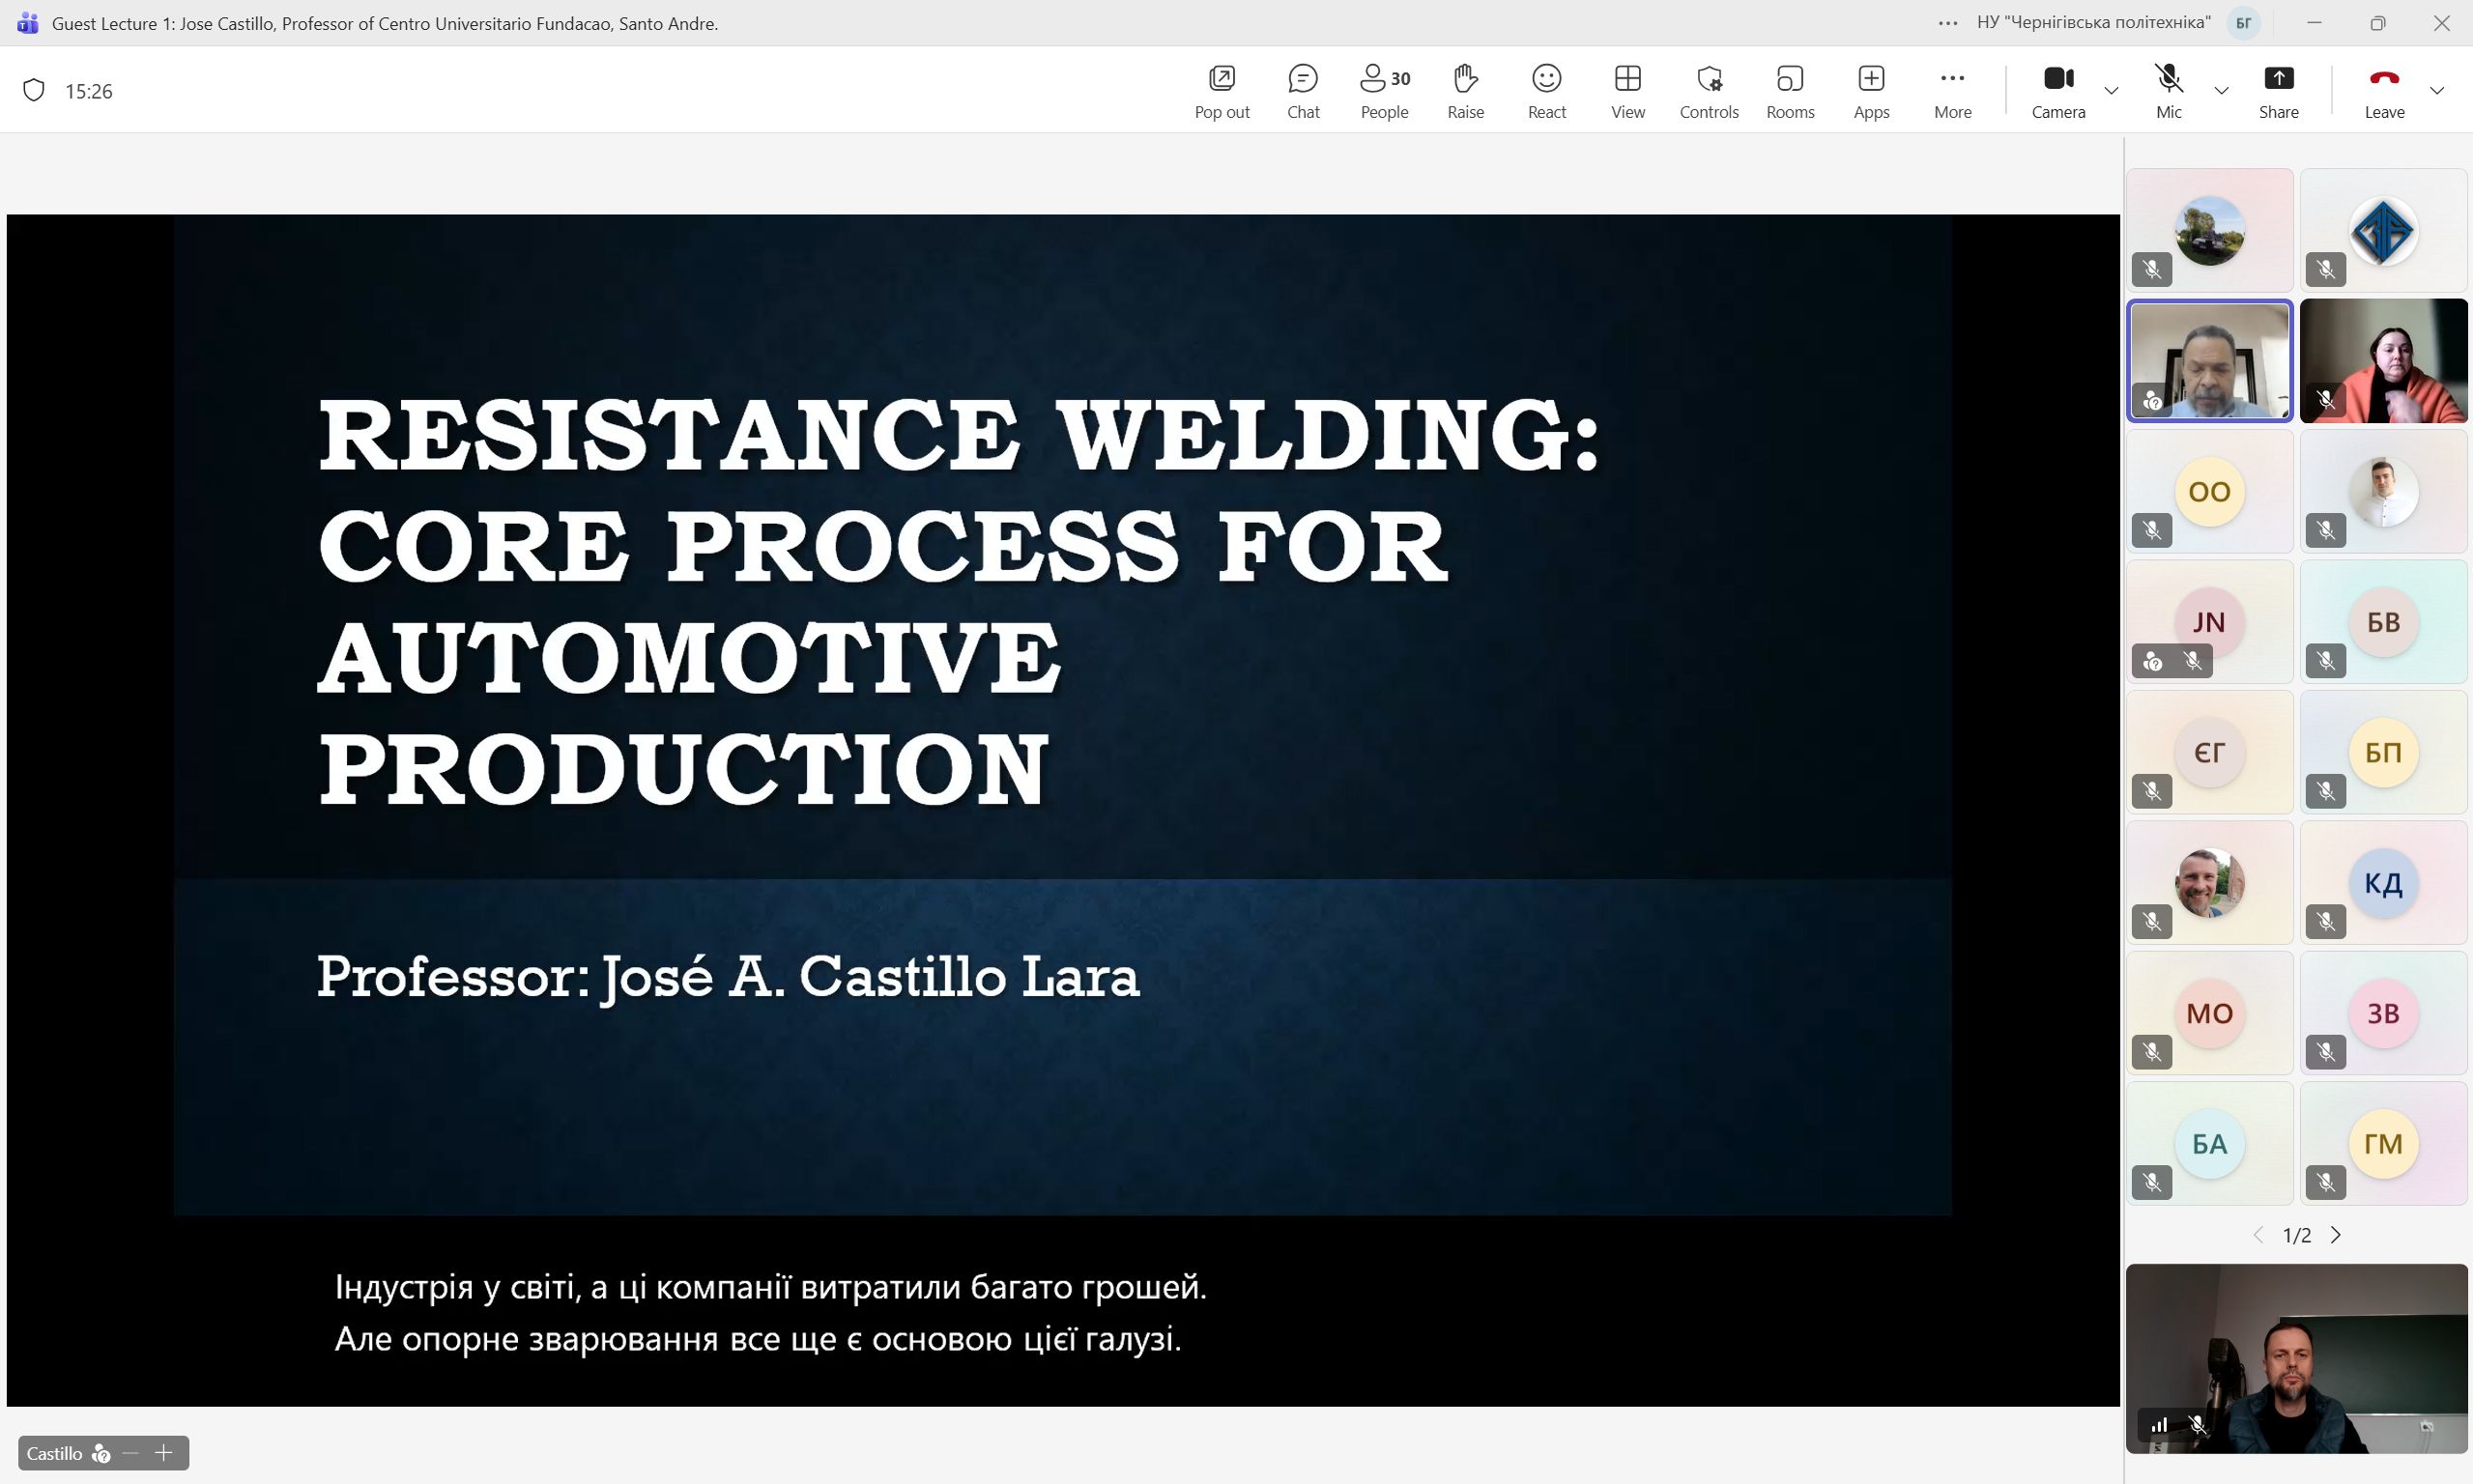Screen dimensions: 2473x1484
Task: Open the People list
Action: pos(1384,90)
